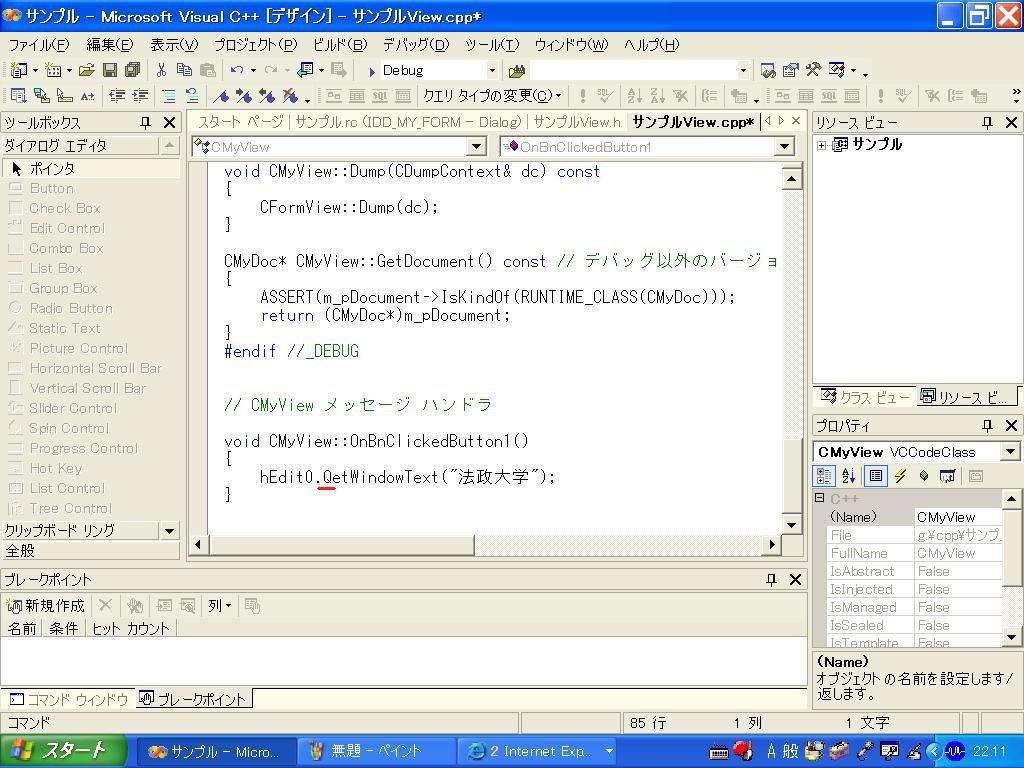Viewport: 1024px width, 768px height.
Task: Click the Increase Indent icon
Action: coord(140,96)
